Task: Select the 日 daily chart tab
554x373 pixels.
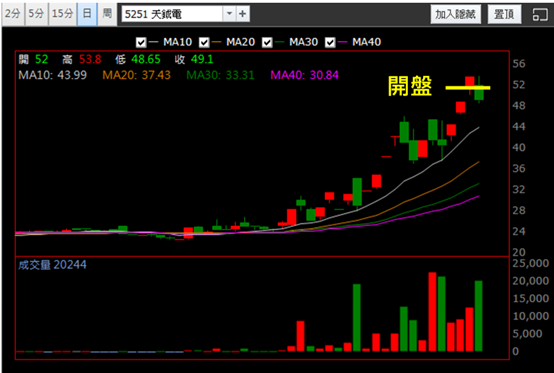Action: click(87, 14)
